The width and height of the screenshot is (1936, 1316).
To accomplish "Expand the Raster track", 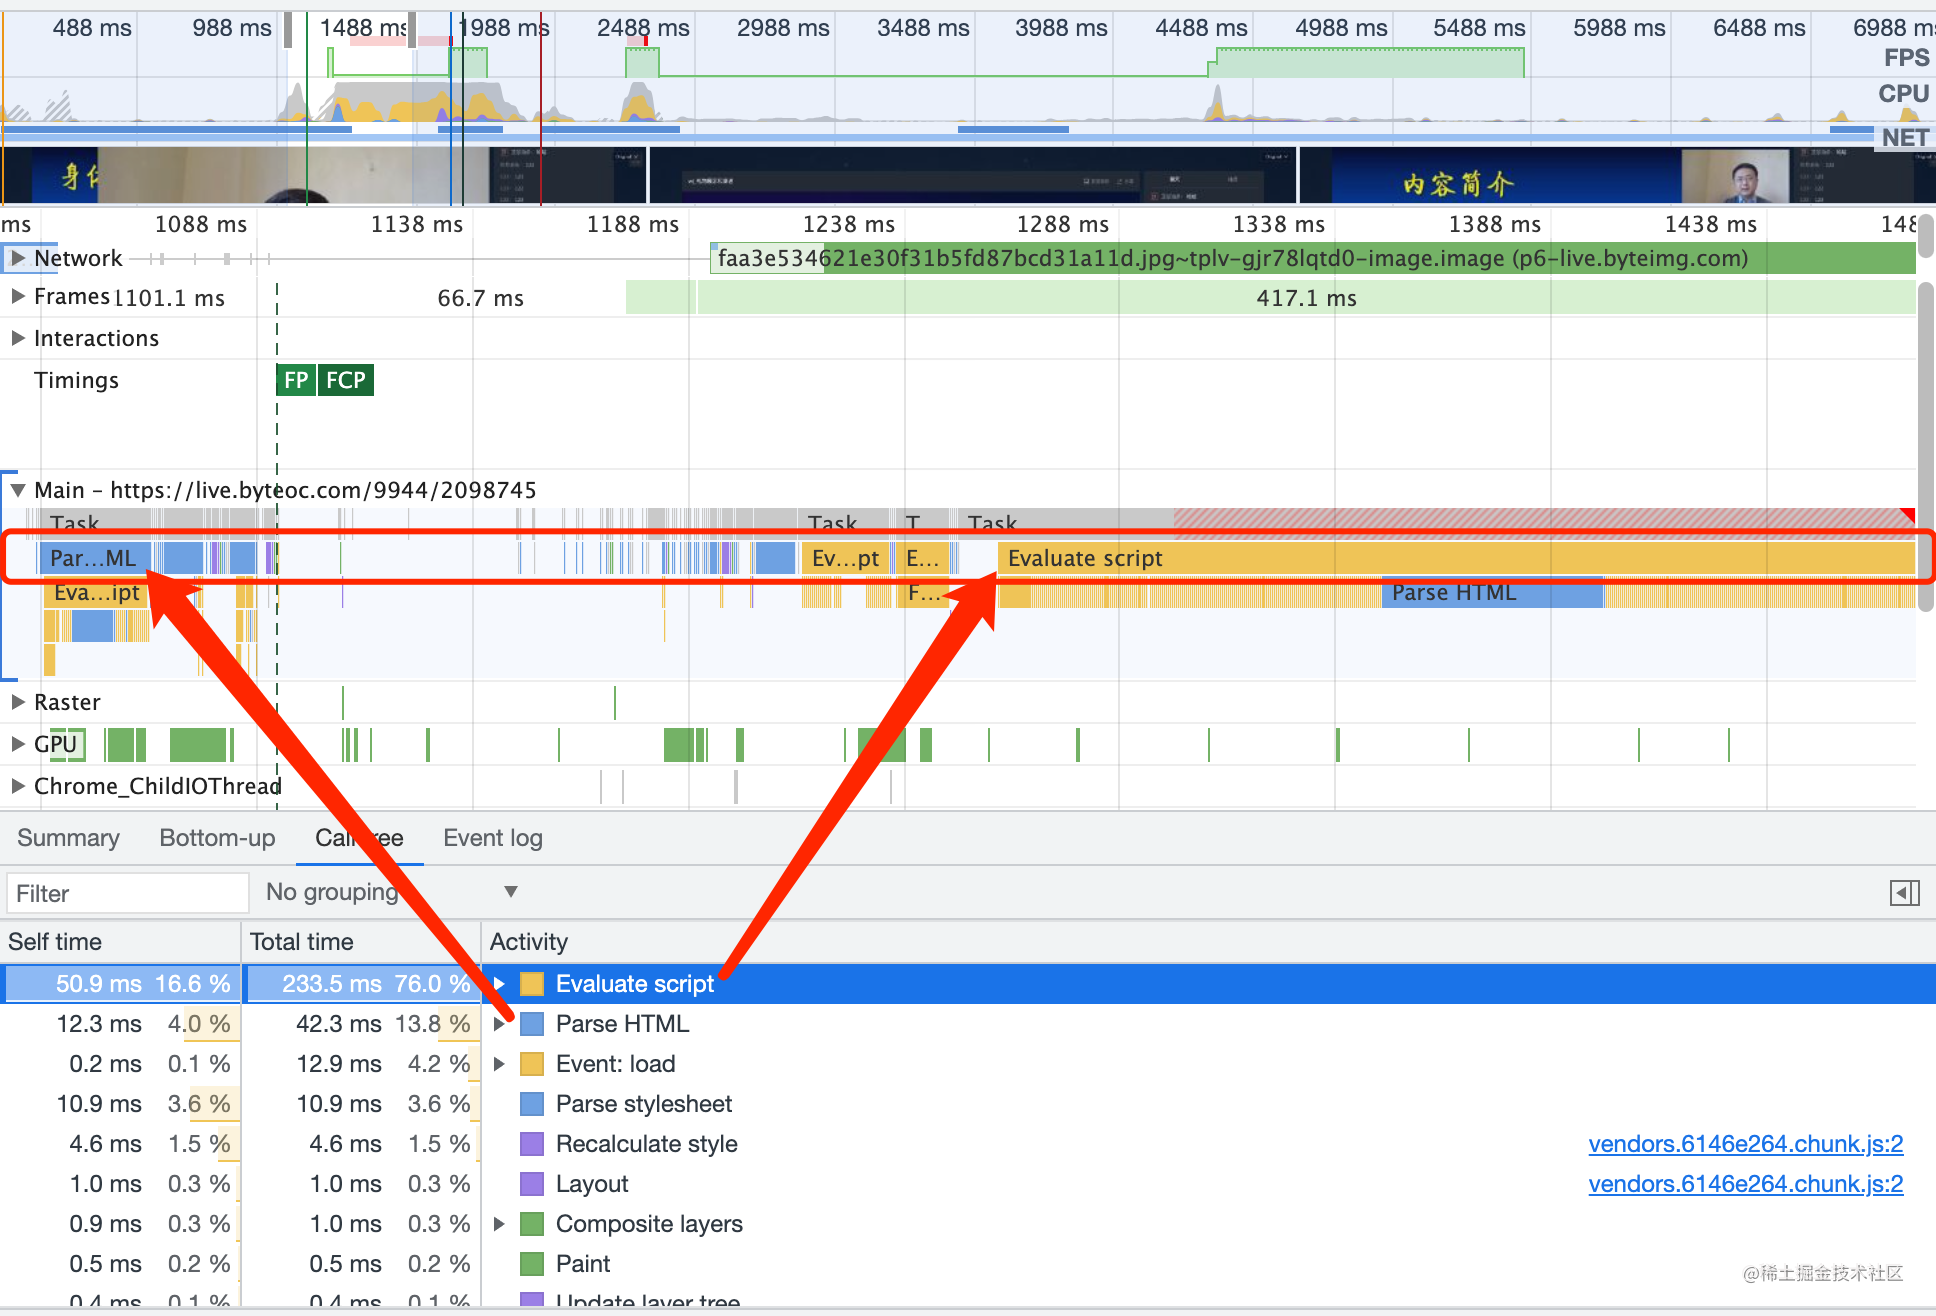I will tap(17, 702).
